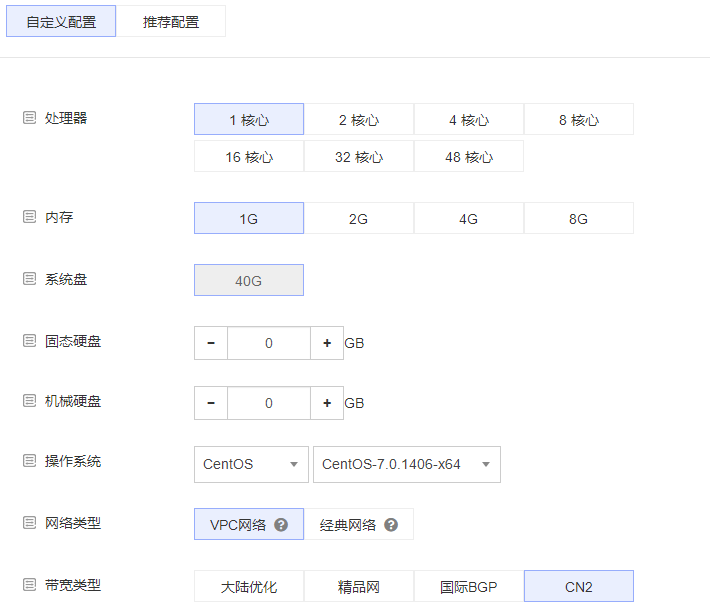Click the list icon next to 处理器

tap(29, 117)
